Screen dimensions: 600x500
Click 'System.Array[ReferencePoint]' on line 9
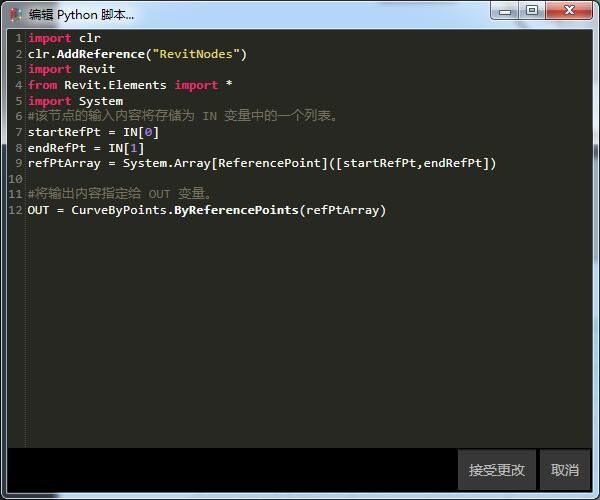[x=225, y=163]
